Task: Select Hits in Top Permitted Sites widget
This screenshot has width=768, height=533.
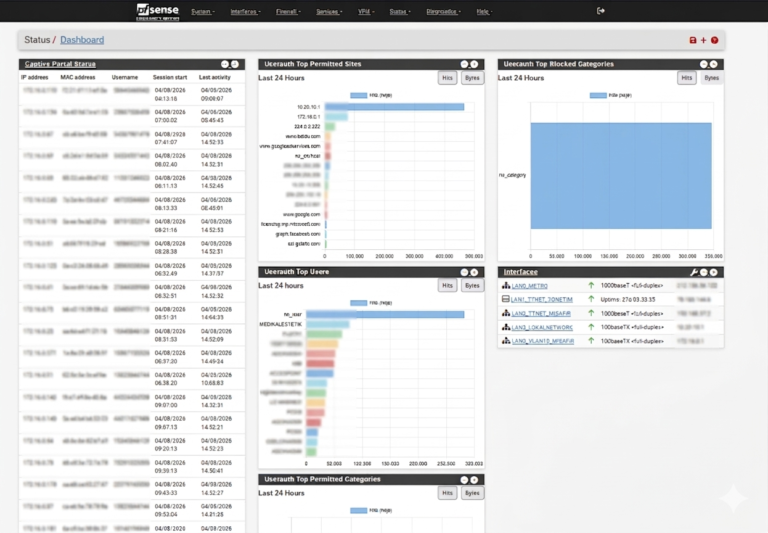Action: 447,78
